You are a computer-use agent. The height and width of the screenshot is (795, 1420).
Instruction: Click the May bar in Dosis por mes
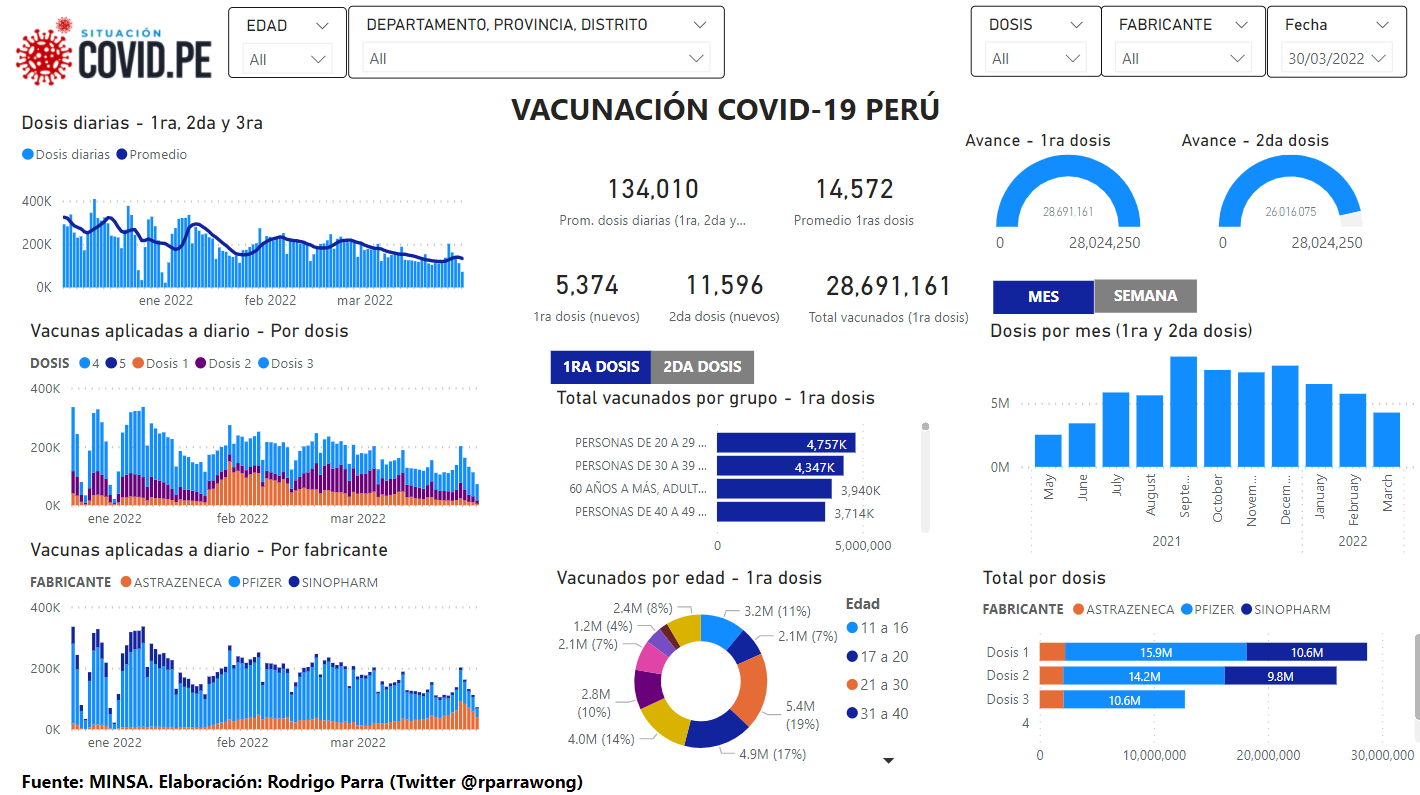tap(1048, 450)
